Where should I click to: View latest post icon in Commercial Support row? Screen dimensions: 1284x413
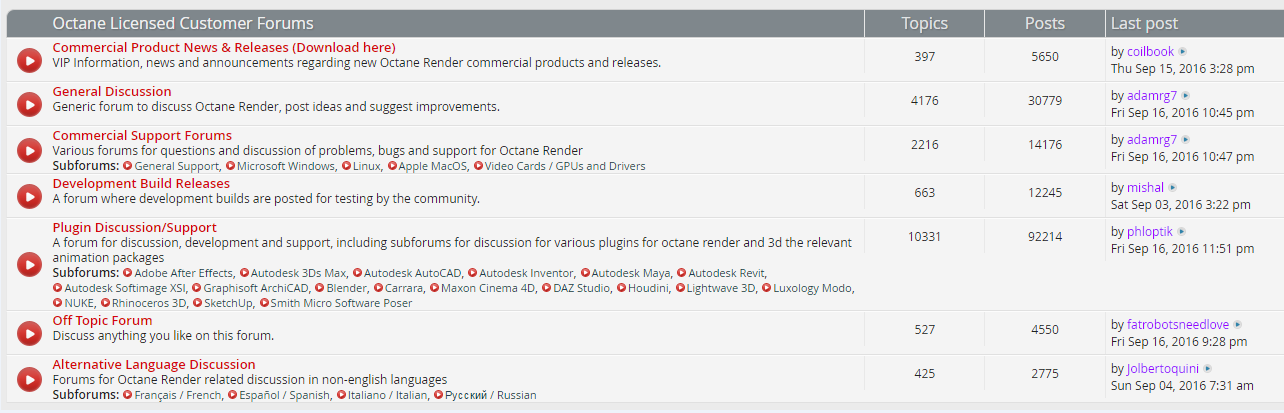tap(1187, 140)
